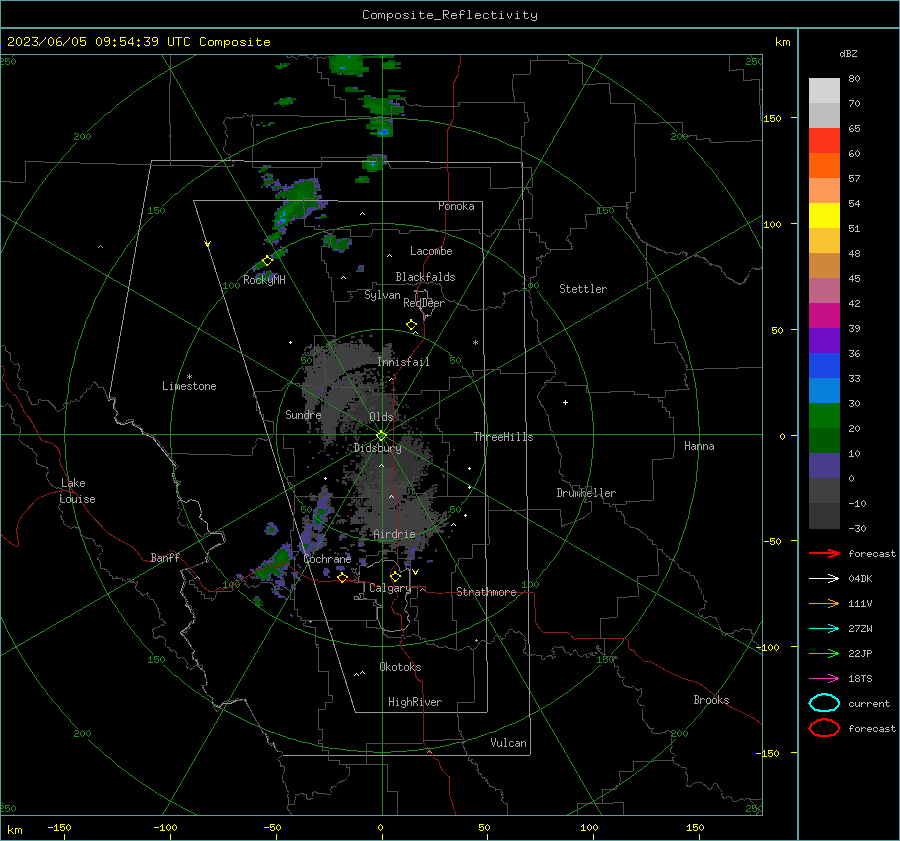This screenshot has height=841, width=900.
Task: Click the white plus marker east of ThreeHills
Action: coord(565,402)
